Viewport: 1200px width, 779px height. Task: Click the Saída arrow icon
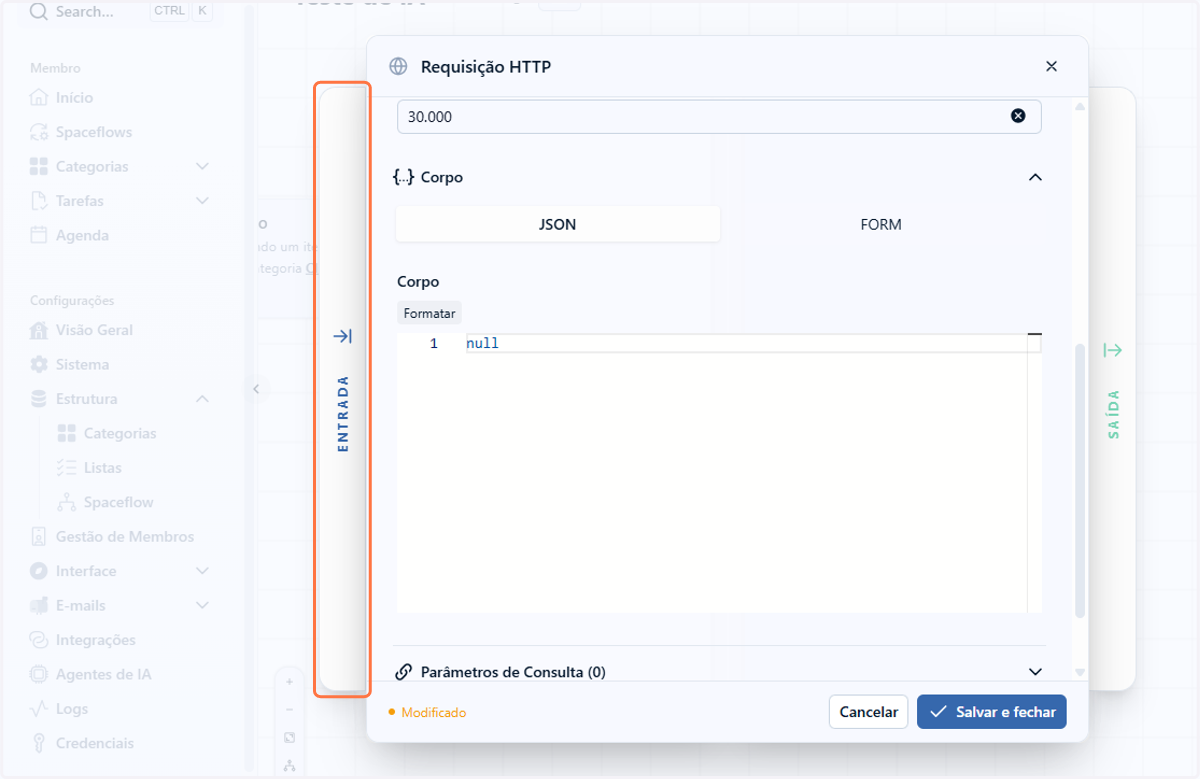pos(1113,350)
